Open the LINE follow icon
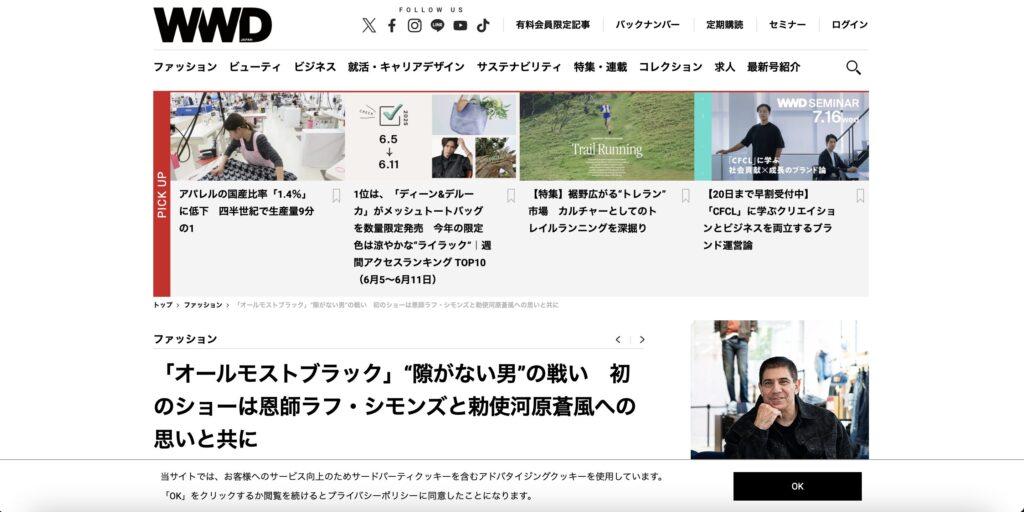Screen dimensions: 1024x512 438,25
